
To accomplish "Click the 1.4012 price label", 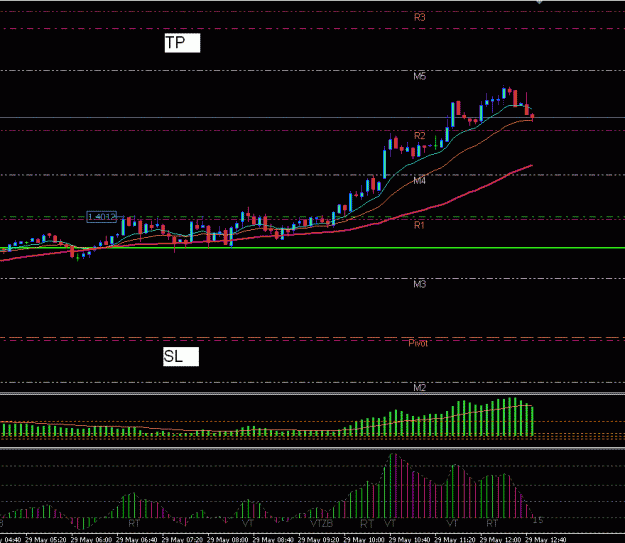I will coord(102,217).
